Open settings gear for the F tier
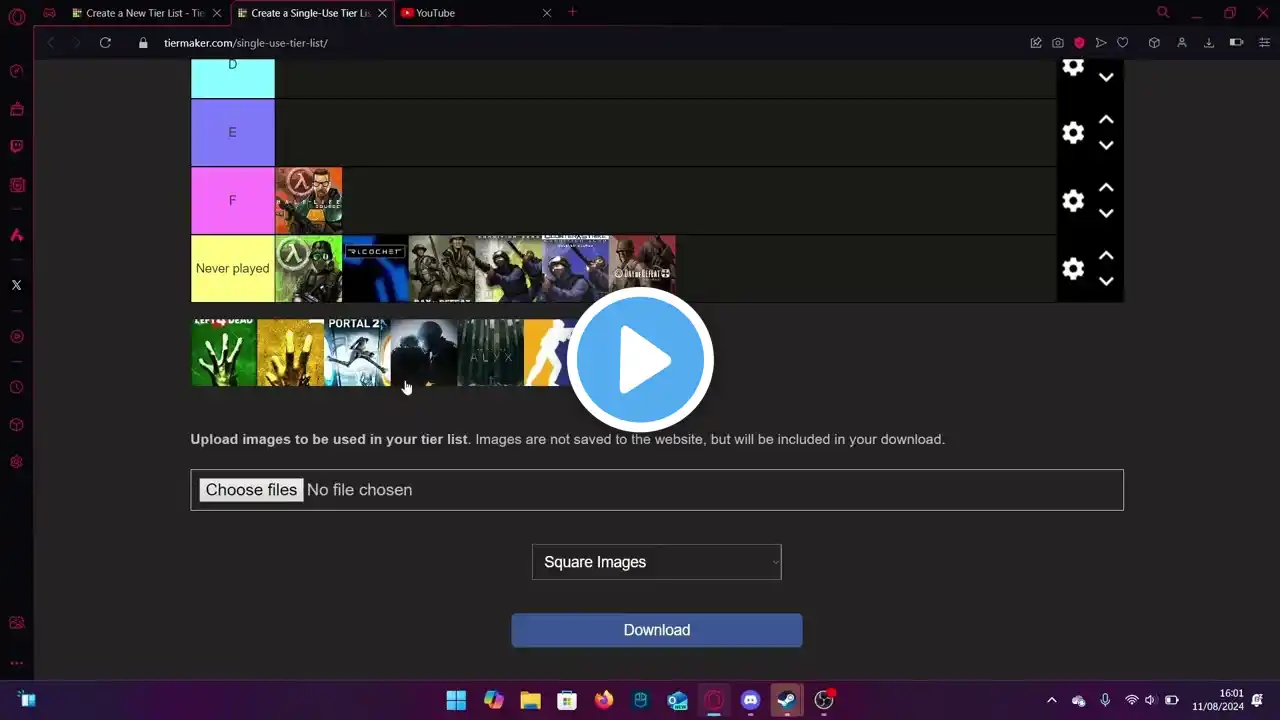1280x720 pixels. (1073, 201)
